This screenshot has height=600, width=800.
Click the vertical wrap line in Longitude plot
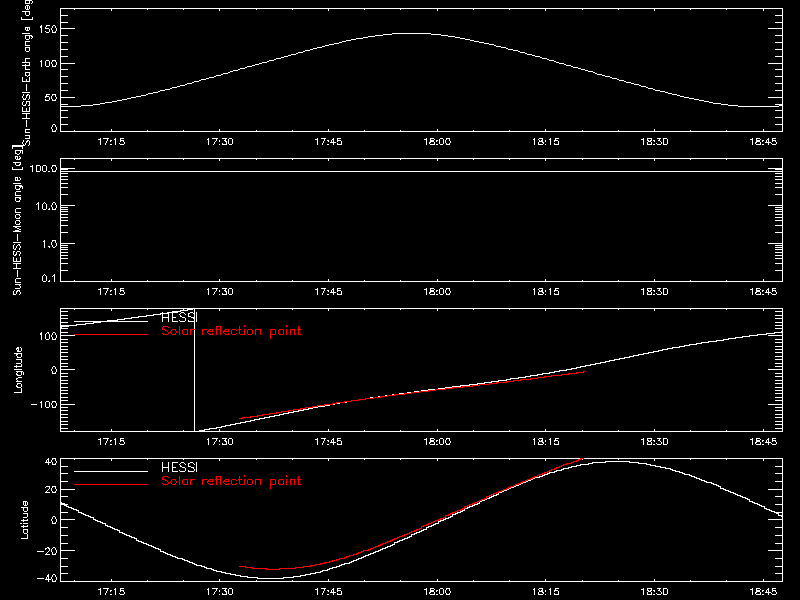(x=194, y=370)
